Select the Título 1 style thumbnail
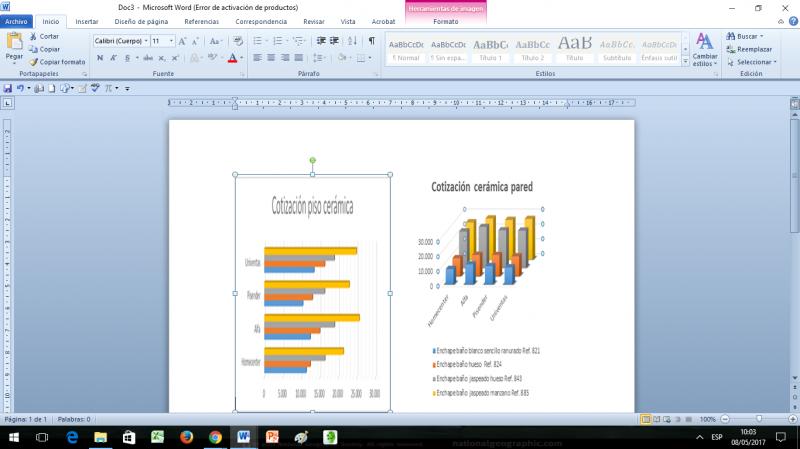 (490, 48)
